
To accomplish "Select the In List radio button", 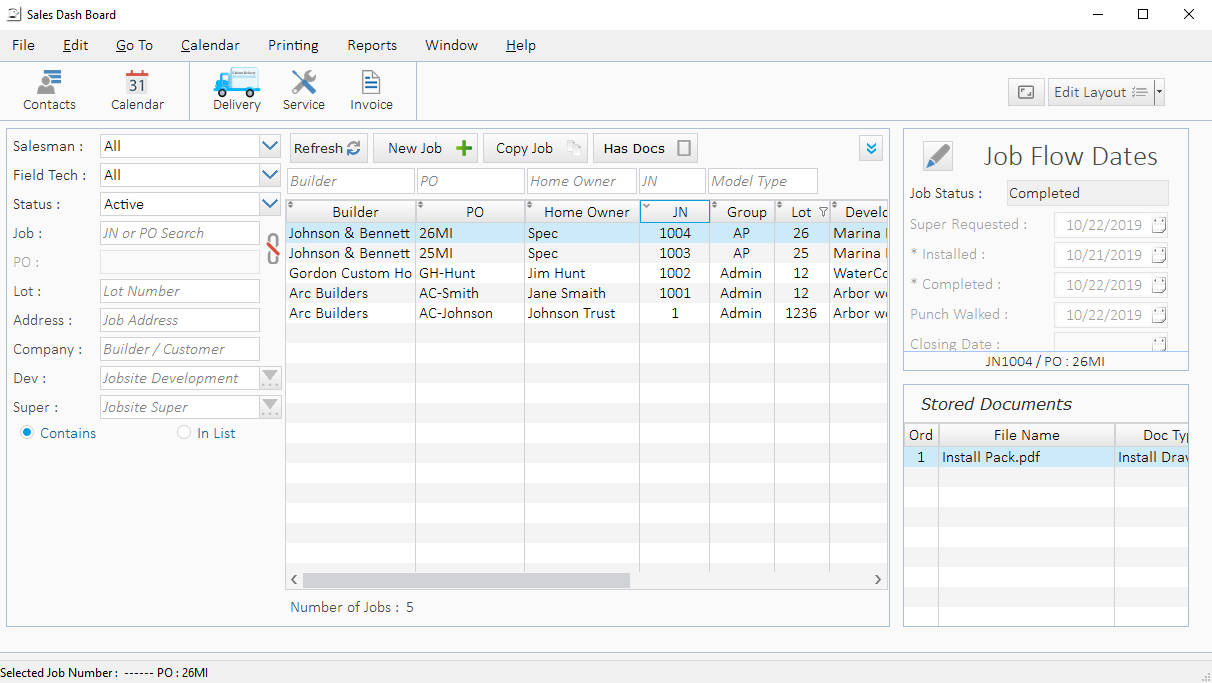I will [x=184, y=433].
